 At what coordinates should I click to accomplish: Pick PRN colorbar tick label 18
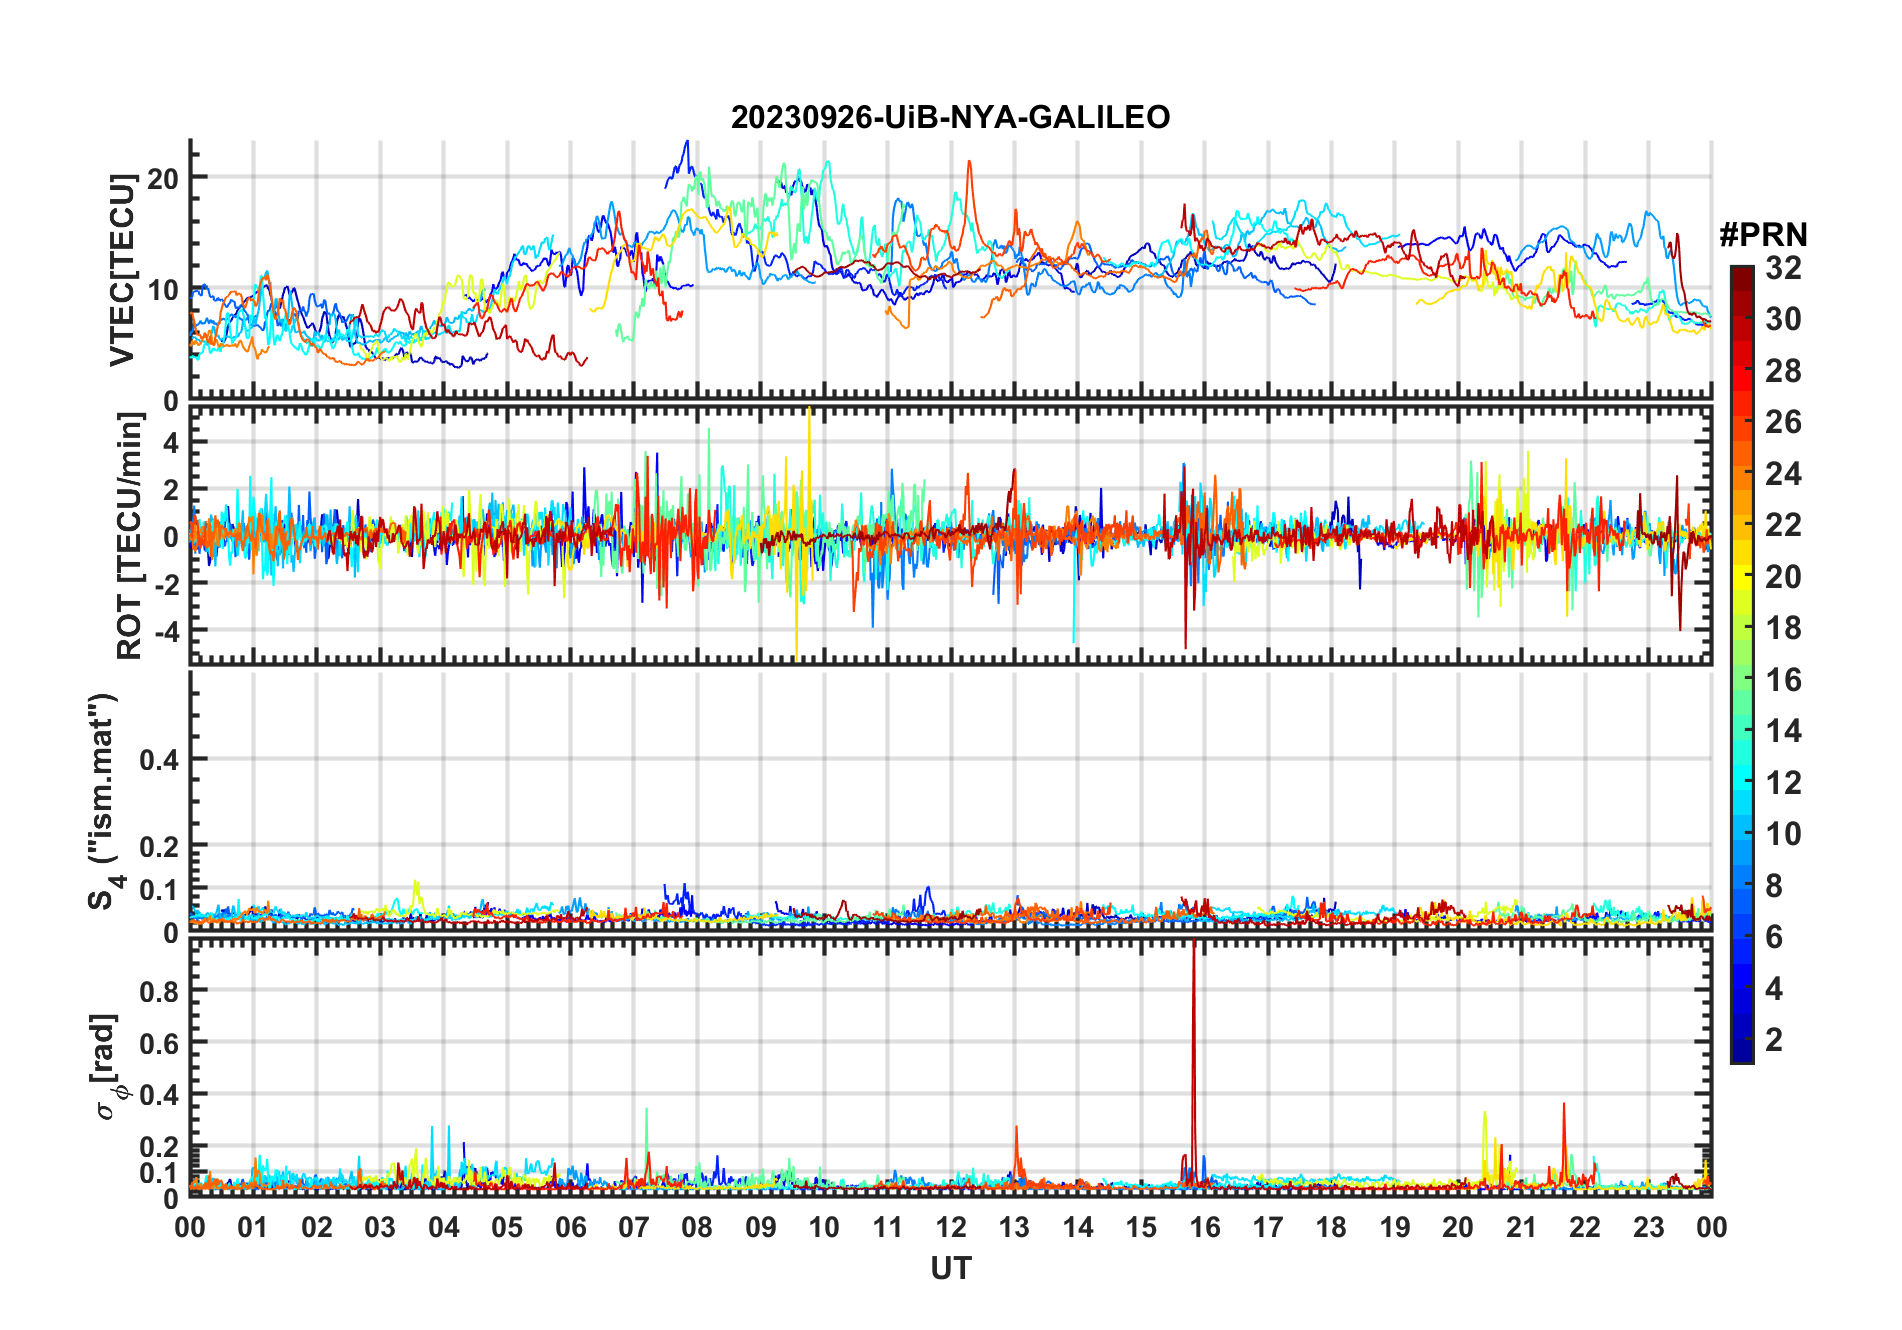1783,628
